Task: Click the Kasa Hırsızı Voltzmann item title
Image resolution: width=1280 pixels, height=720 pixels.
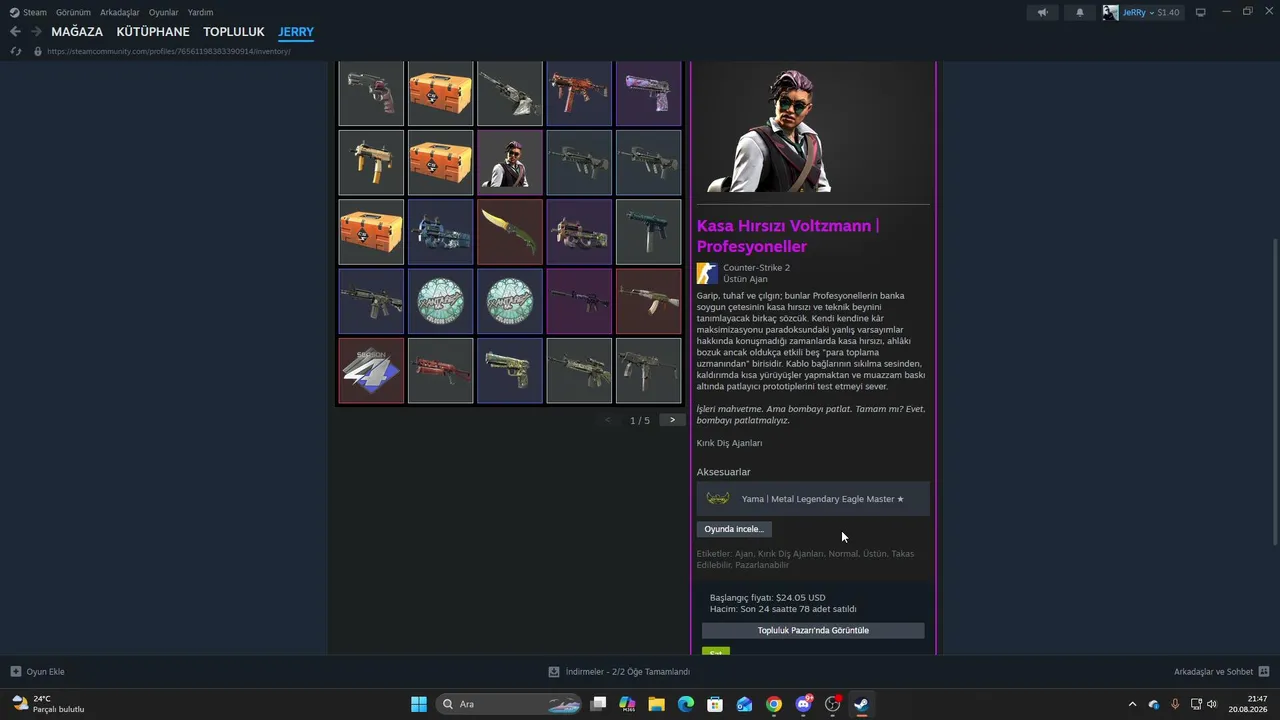Action: pyautogui.click(x=788, y=236)
